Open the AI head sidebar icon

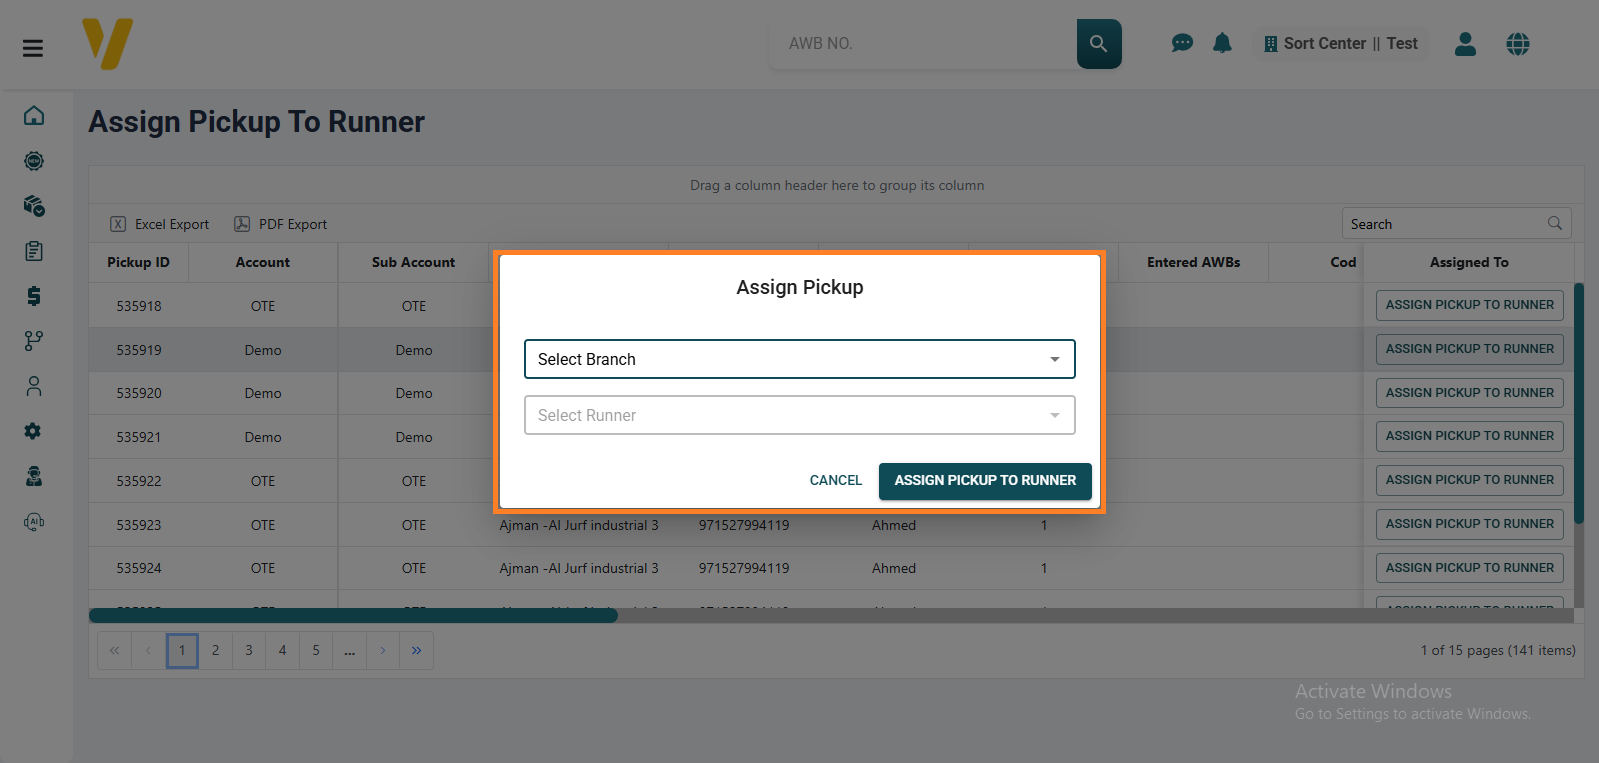tap(34, 521)
